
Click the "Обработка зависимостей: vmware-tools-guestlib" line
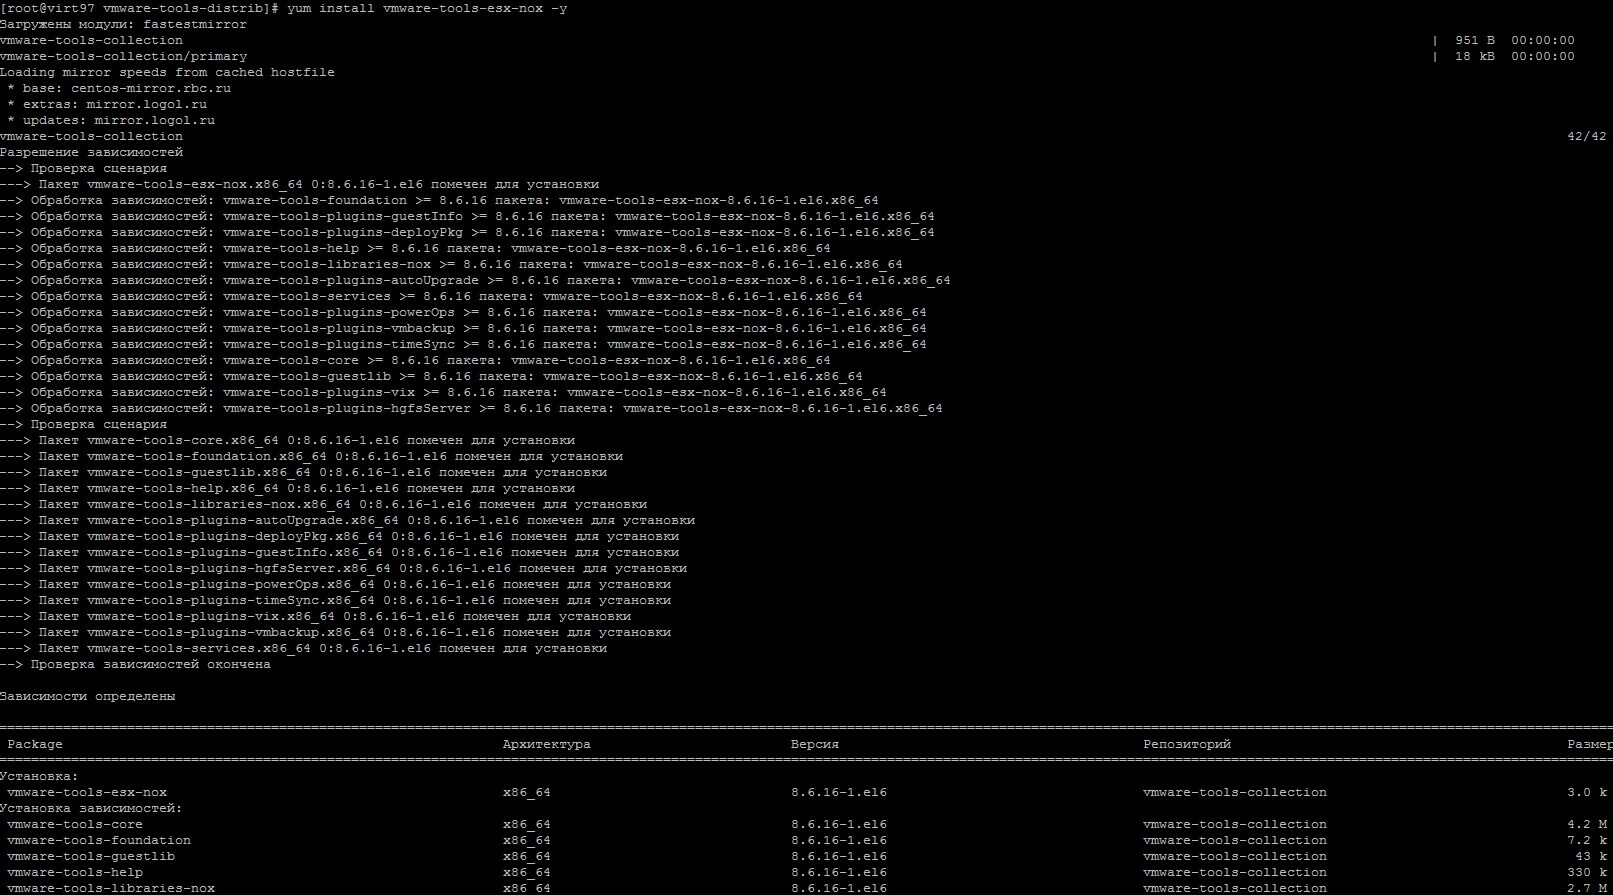(431, 376)
